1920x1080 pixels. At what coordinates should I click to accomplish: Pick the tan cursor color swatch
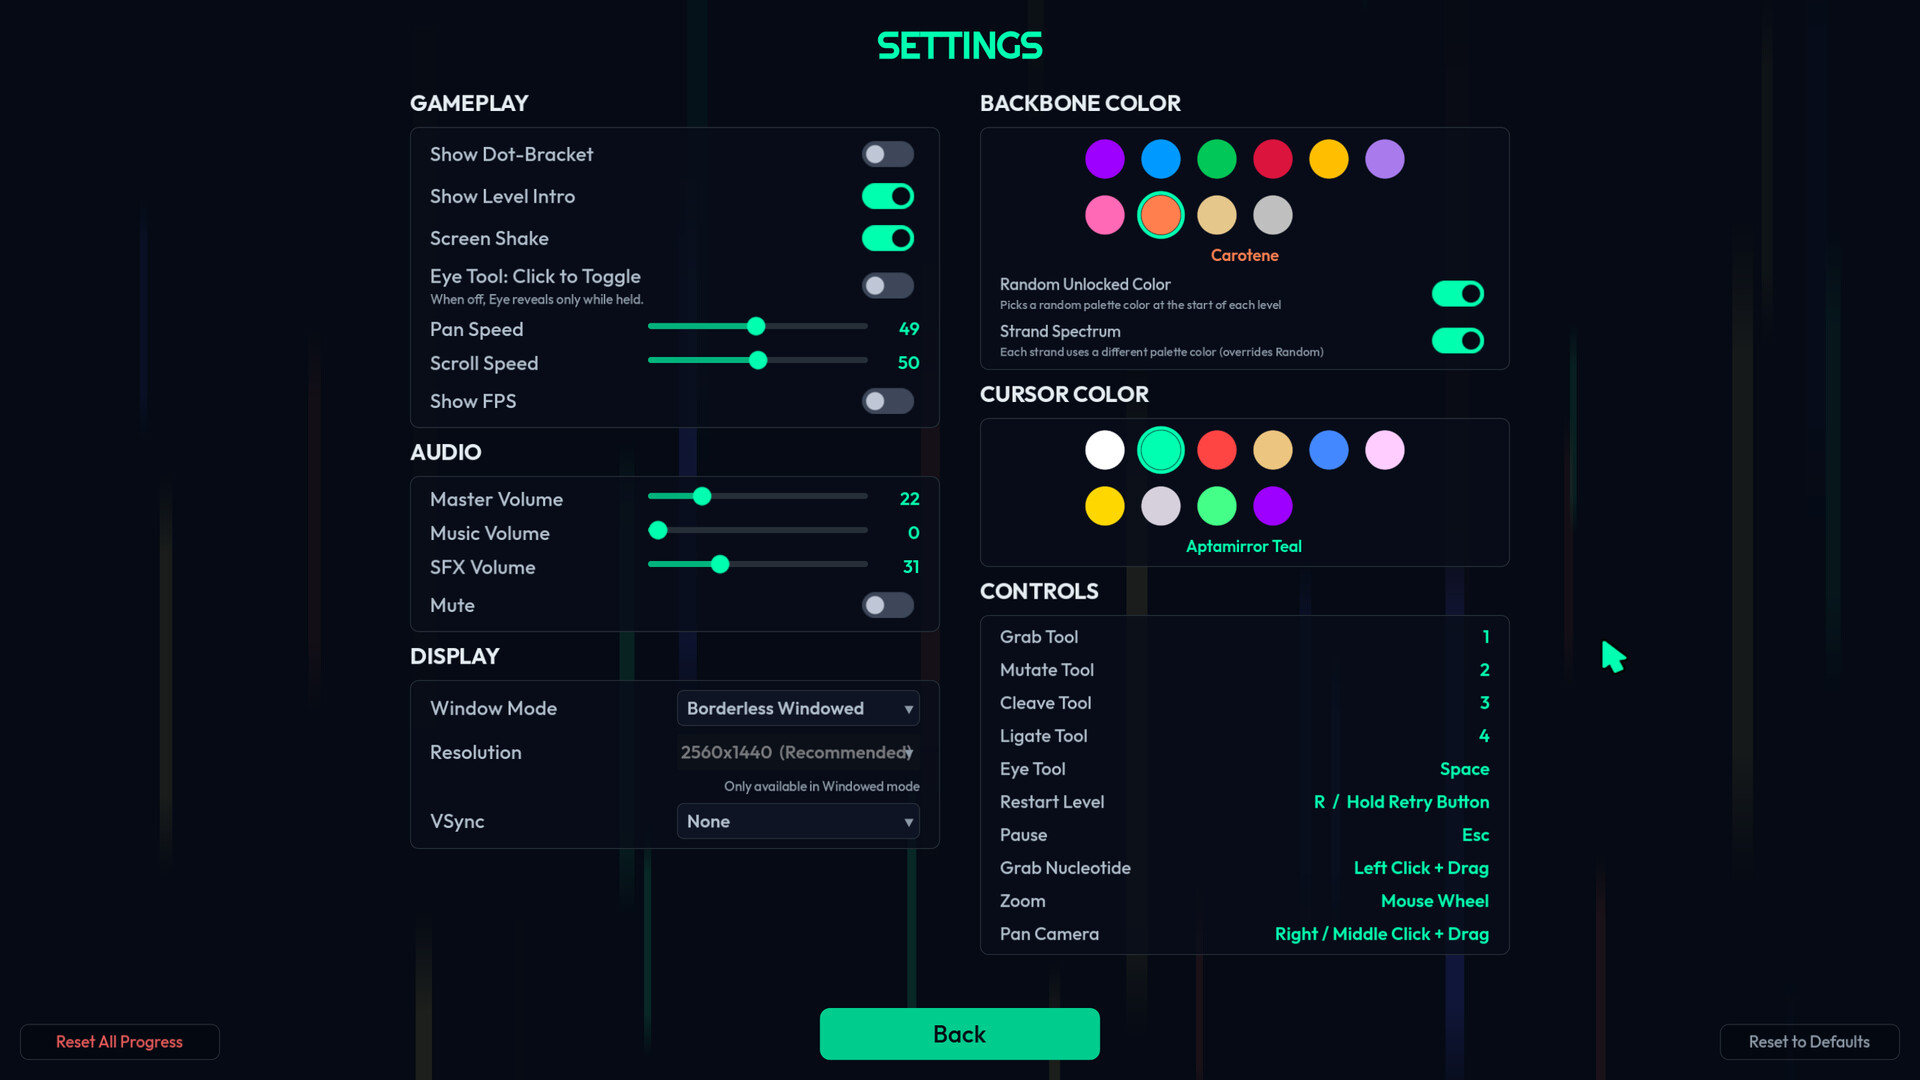(x=1273, y=450)
